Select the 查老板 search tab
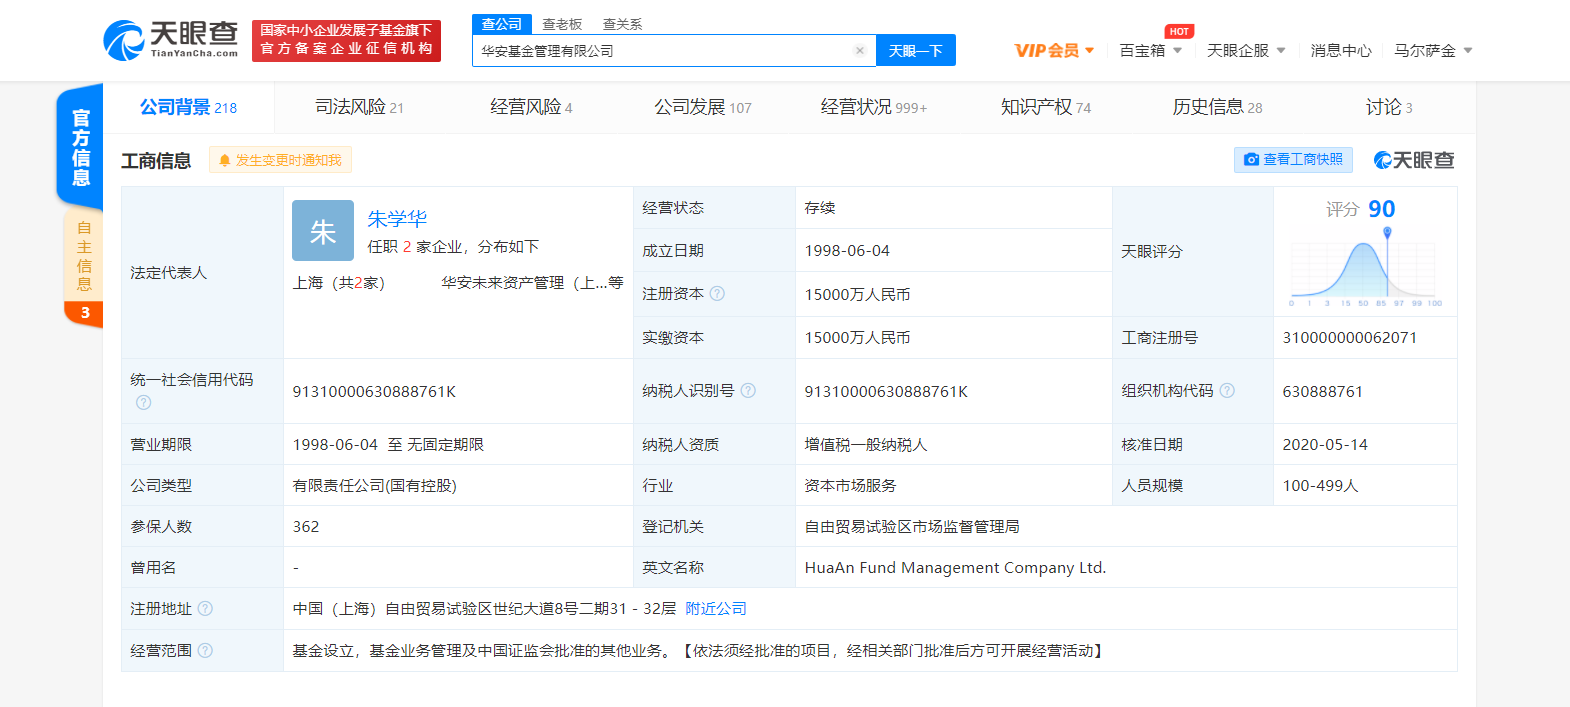The image size is (1570, 707). tap(562, 24)
